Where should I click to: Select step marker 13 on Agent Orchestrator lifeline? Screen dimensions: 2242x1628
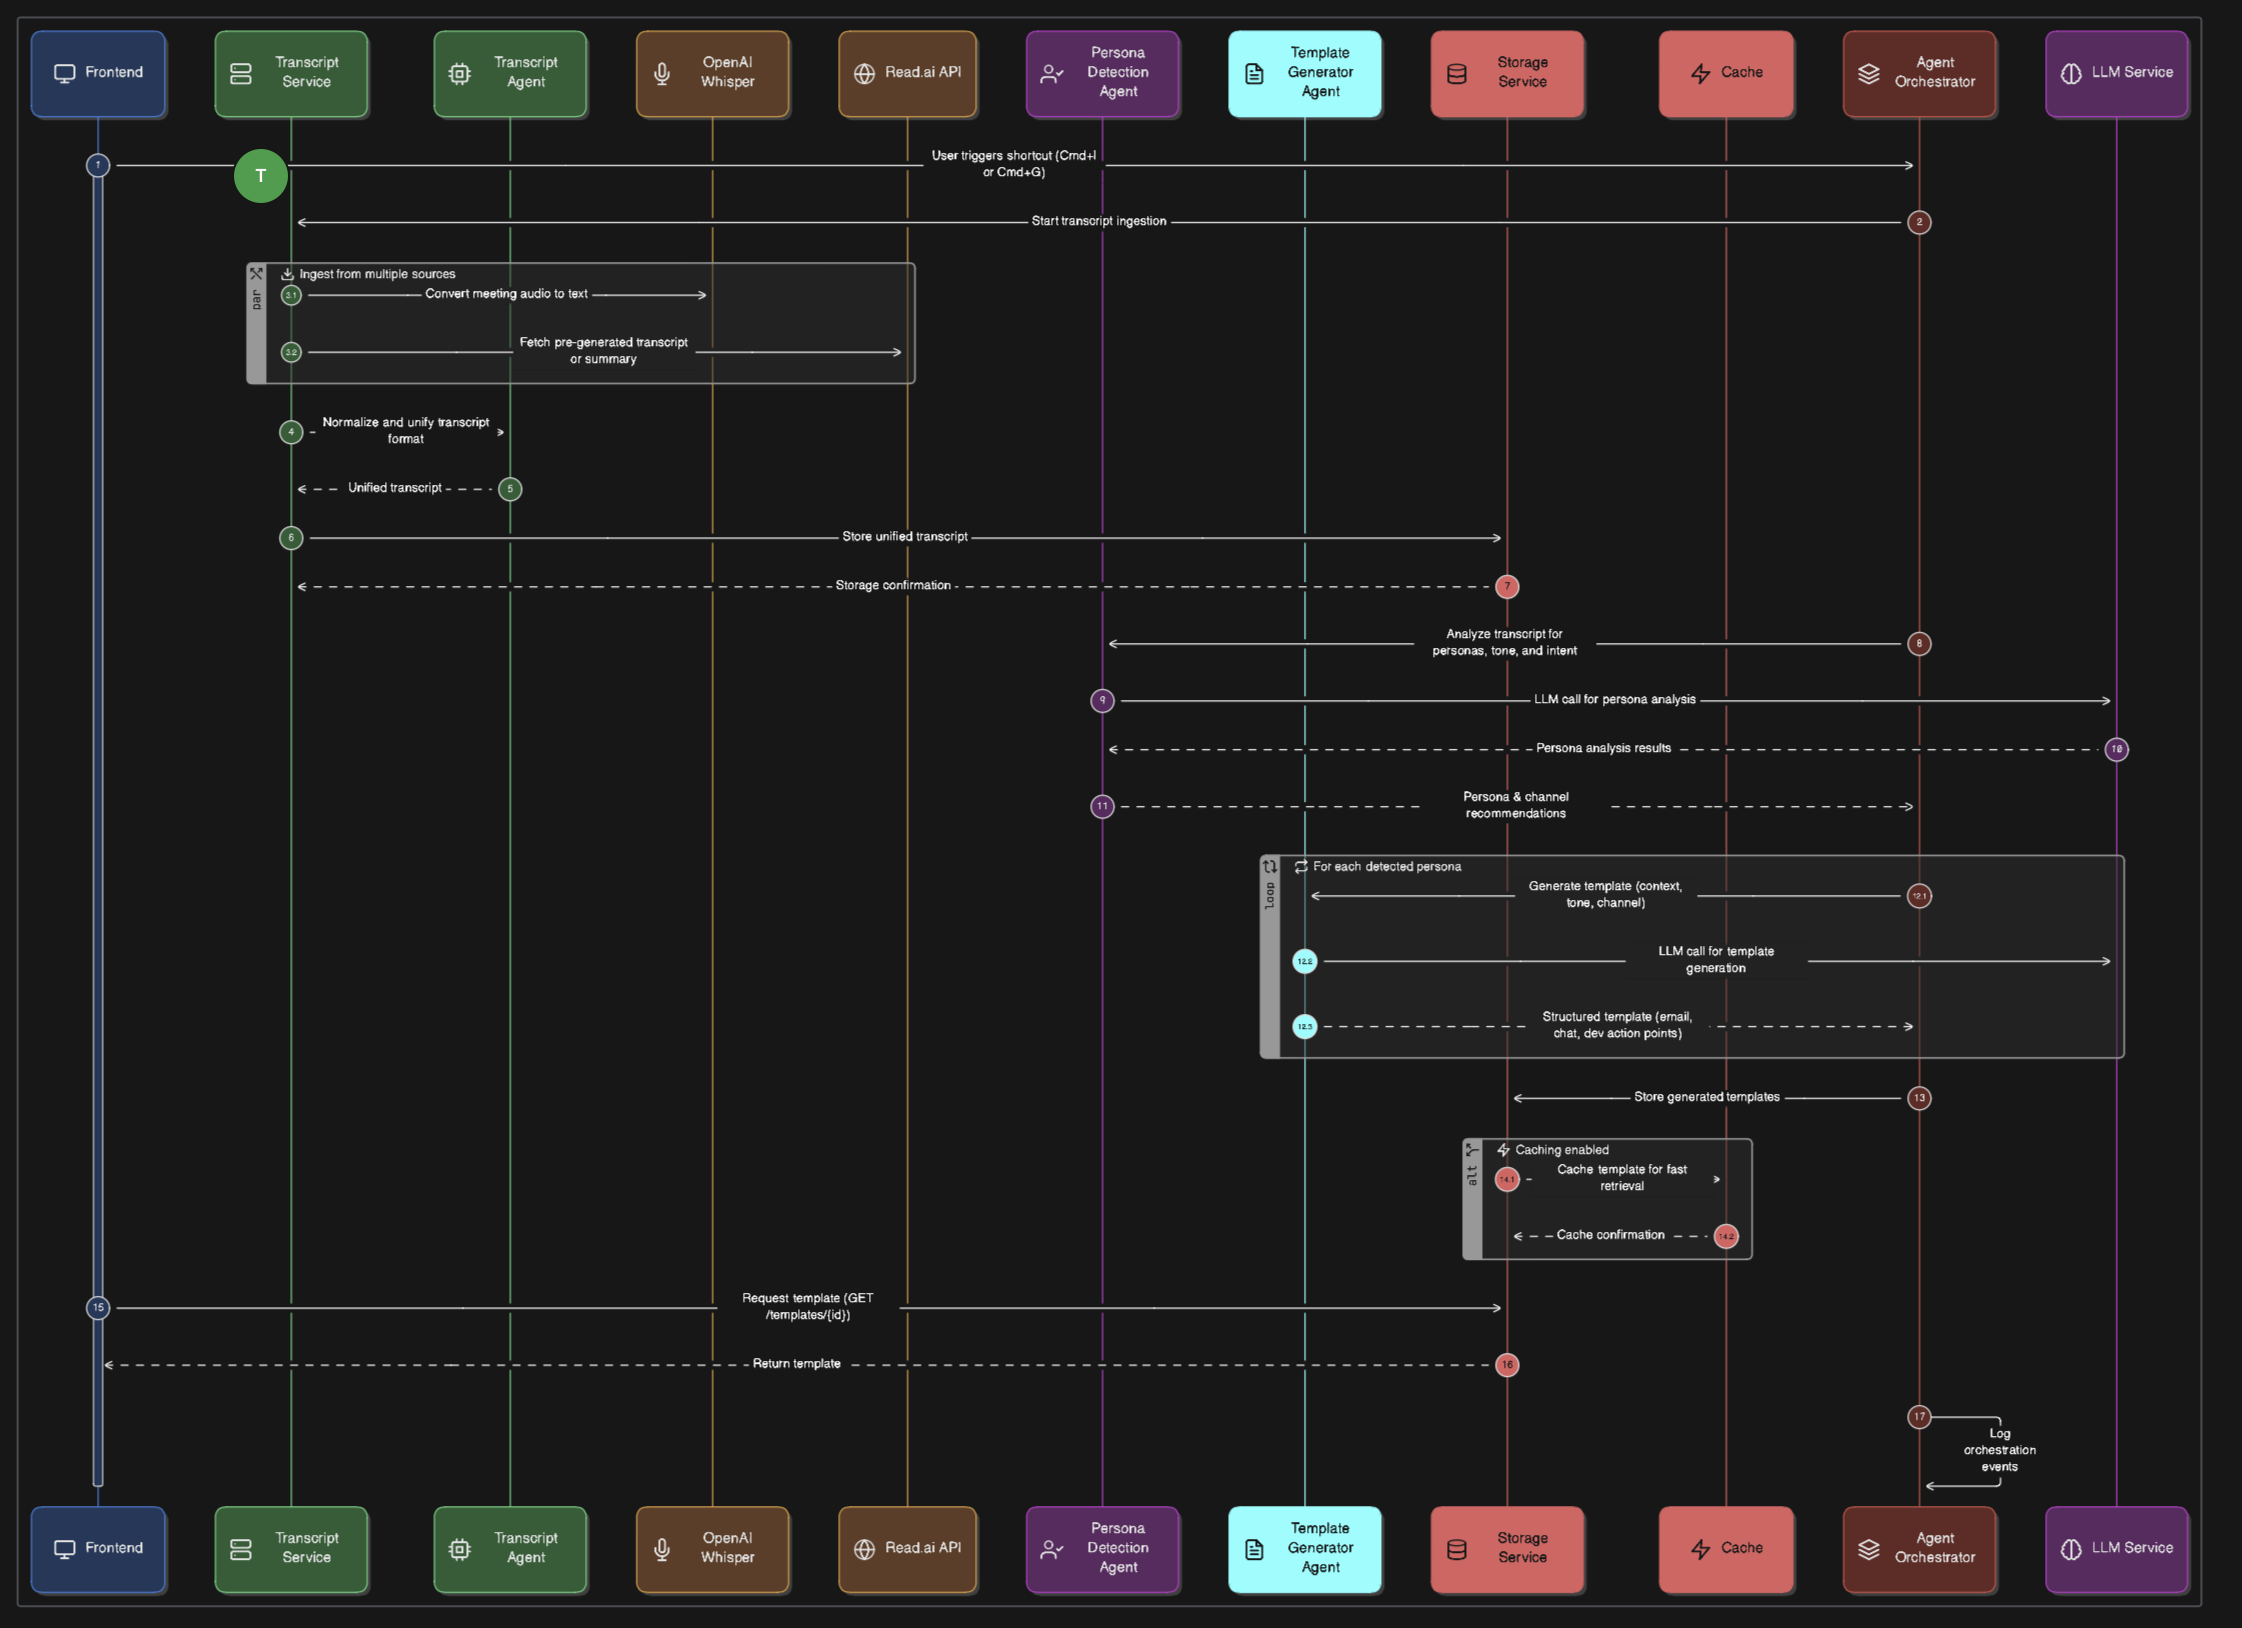pos(1919,1098)
